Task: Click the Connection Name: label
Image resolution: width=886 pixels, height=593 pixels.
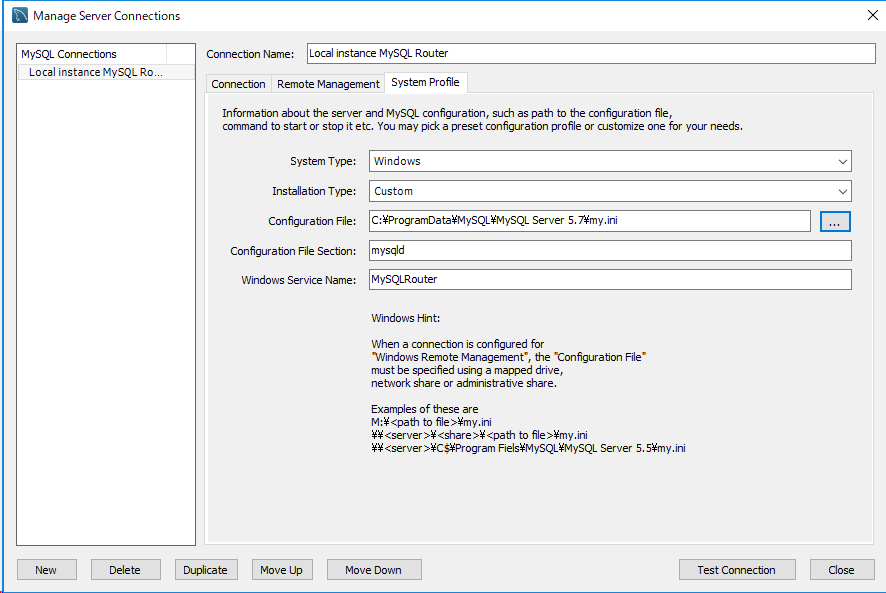Action: (250, 54)
